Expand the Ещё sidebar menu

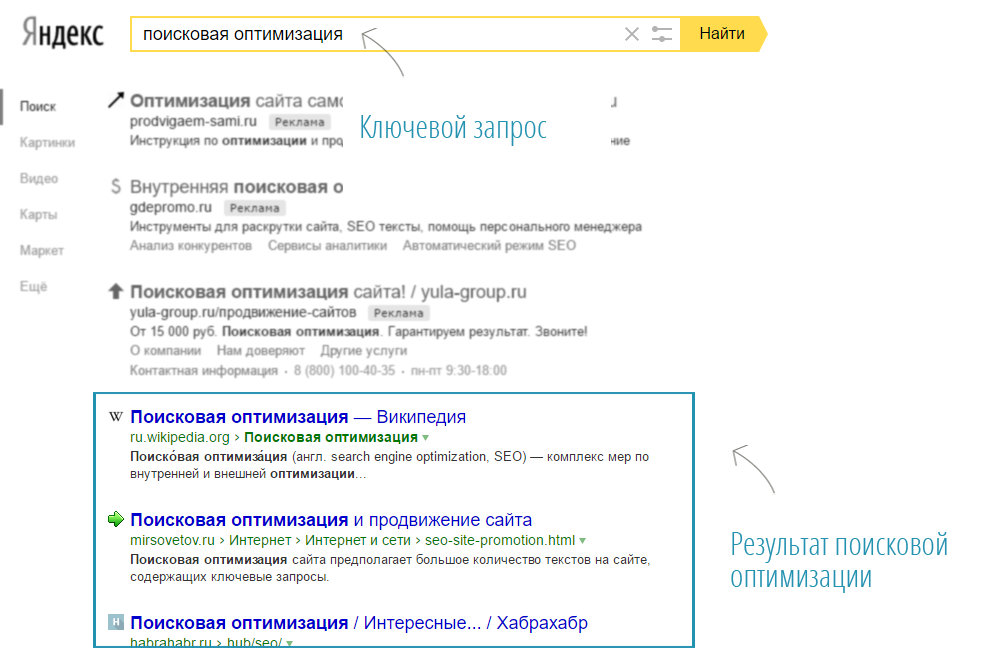[x=34, y=287]
